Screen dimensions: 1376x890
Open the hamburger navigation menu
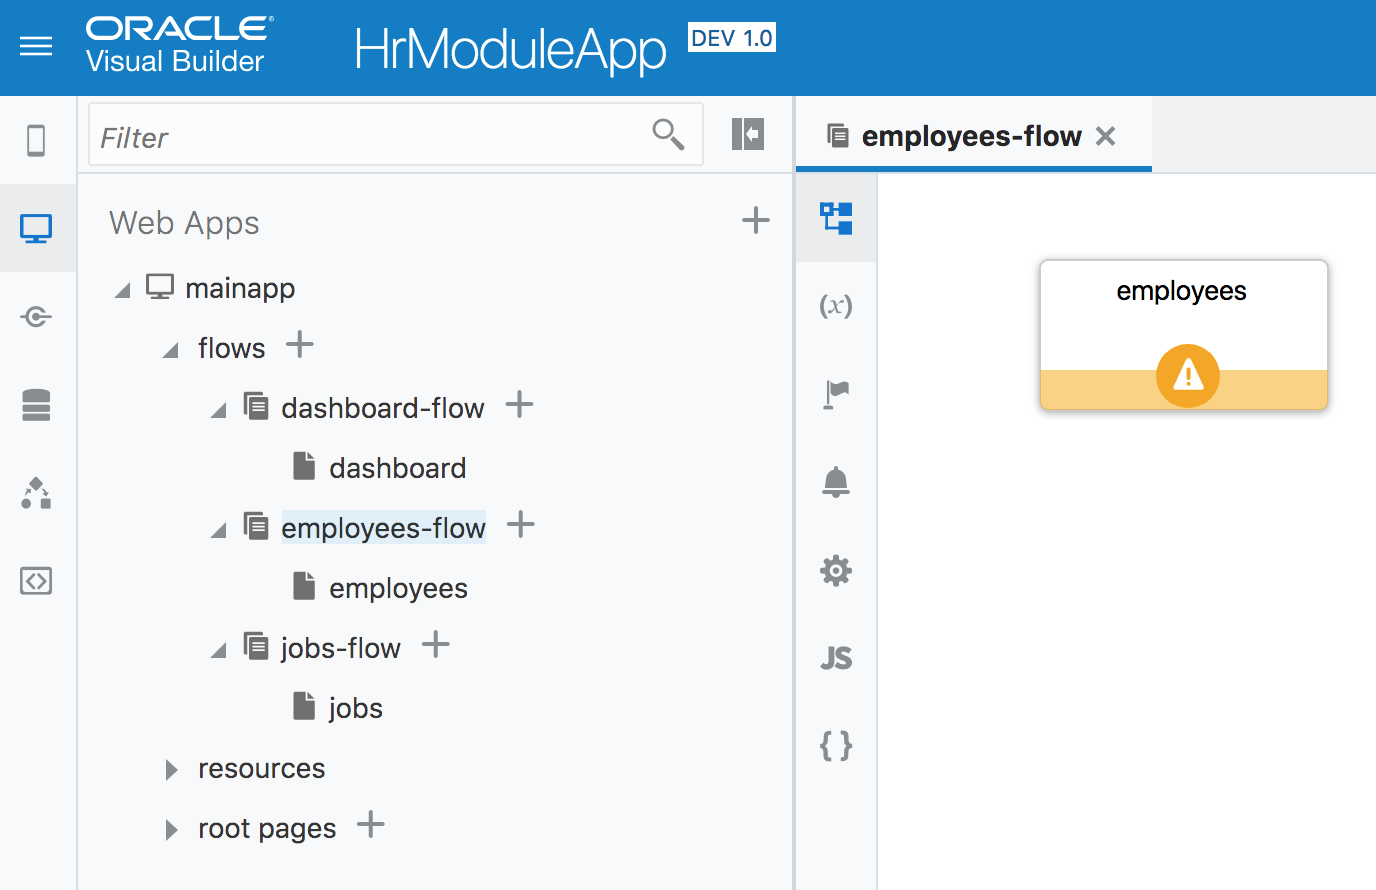[x=36, y=45]
